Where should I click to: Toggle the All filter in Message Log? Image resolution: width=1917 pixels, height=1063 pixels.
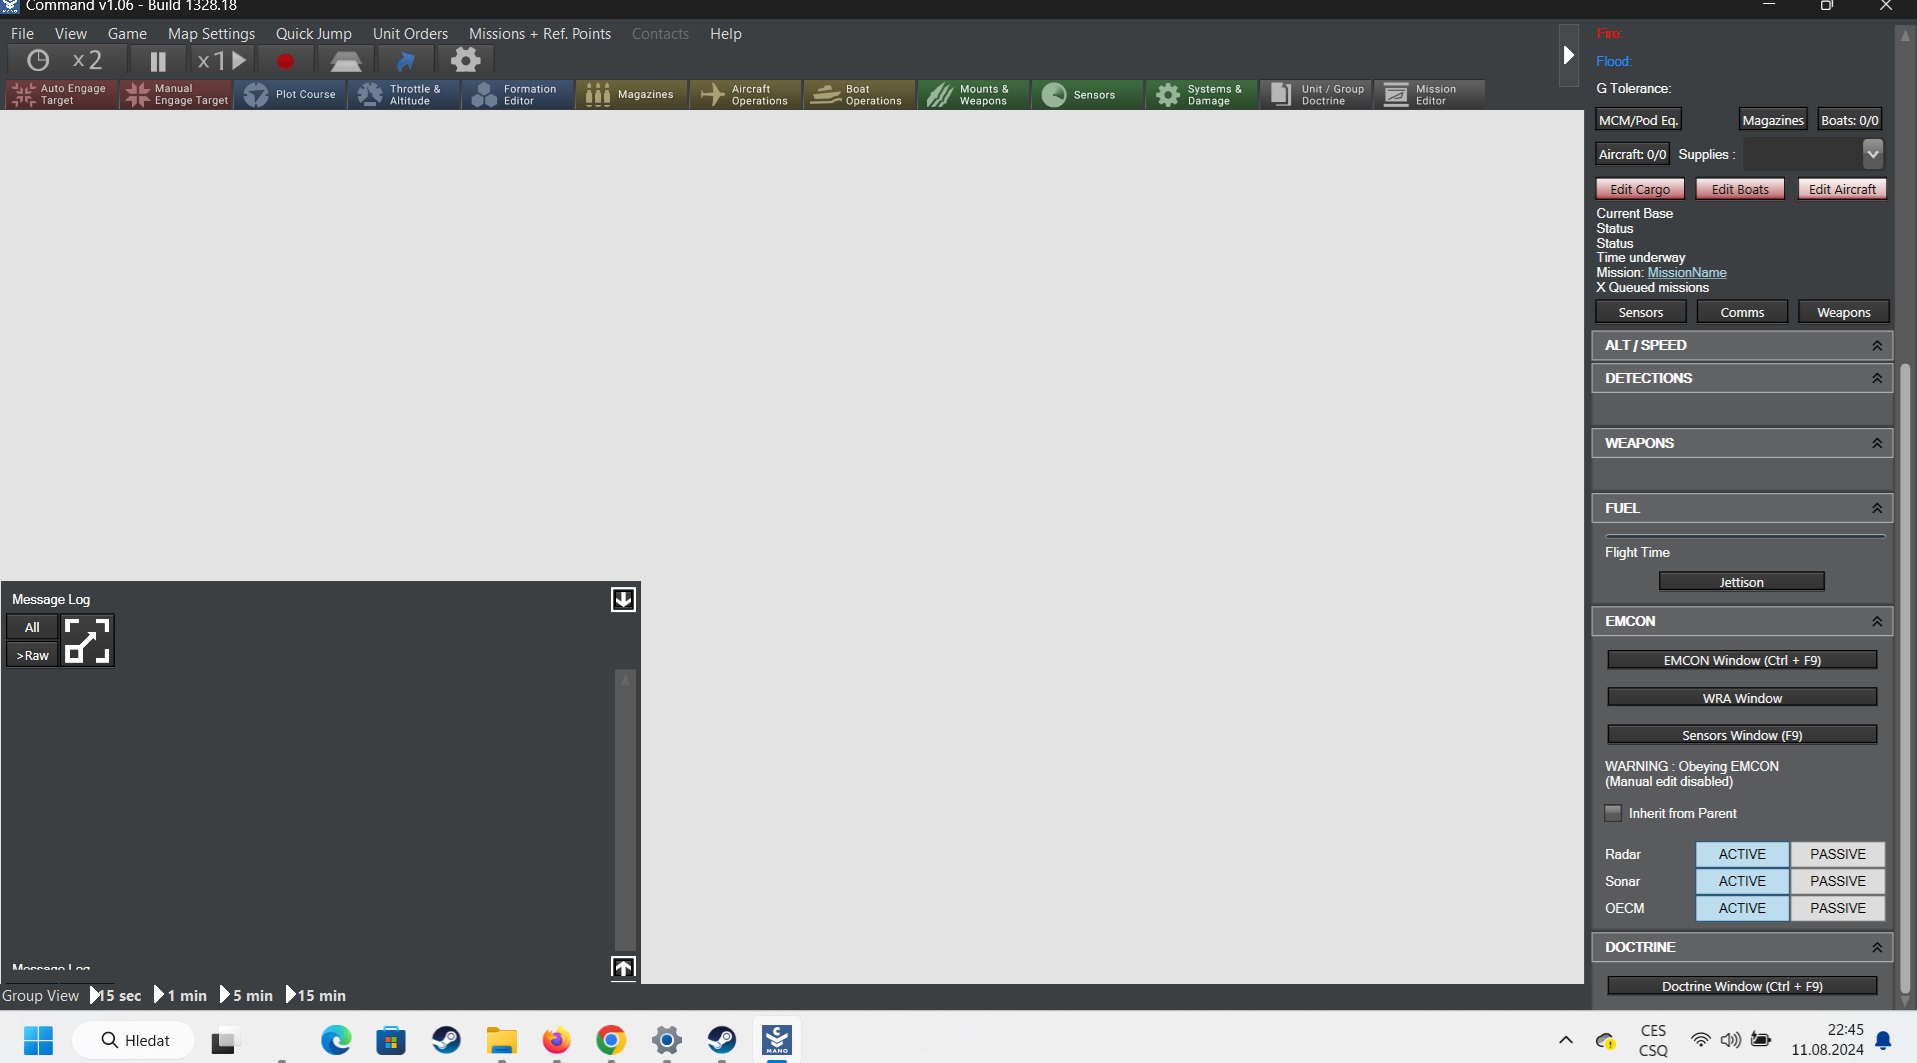32,627
